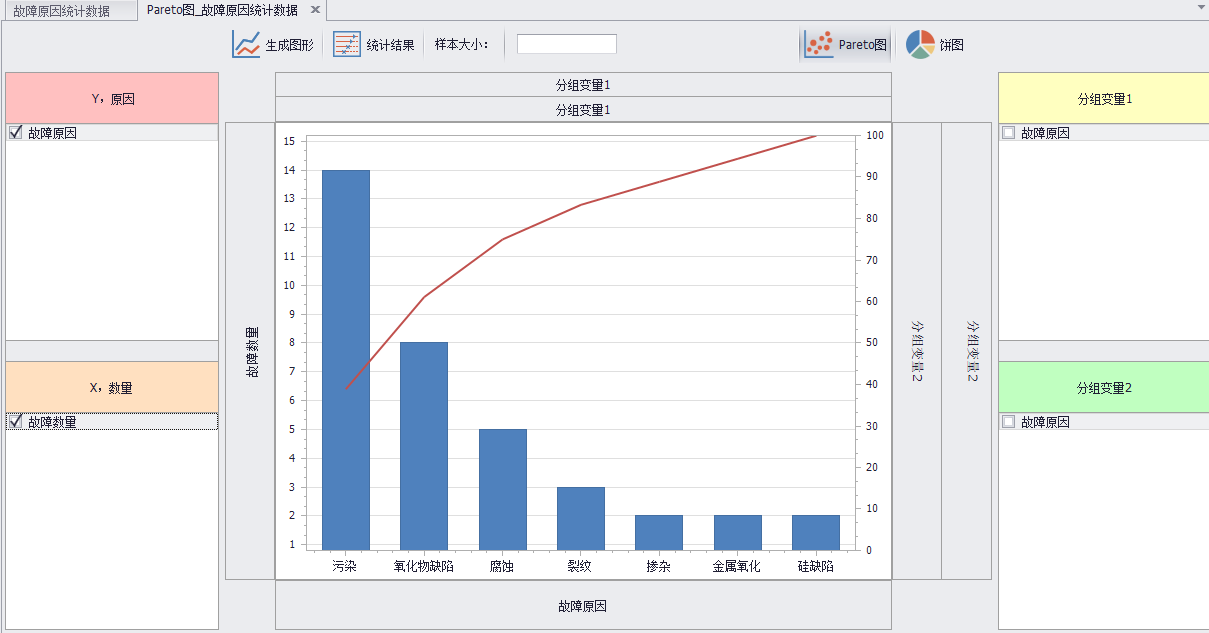Click the 生成图形 (generate graph) icon
The width and height of the screenshot is (1209, 633).
tap(245, 43)
